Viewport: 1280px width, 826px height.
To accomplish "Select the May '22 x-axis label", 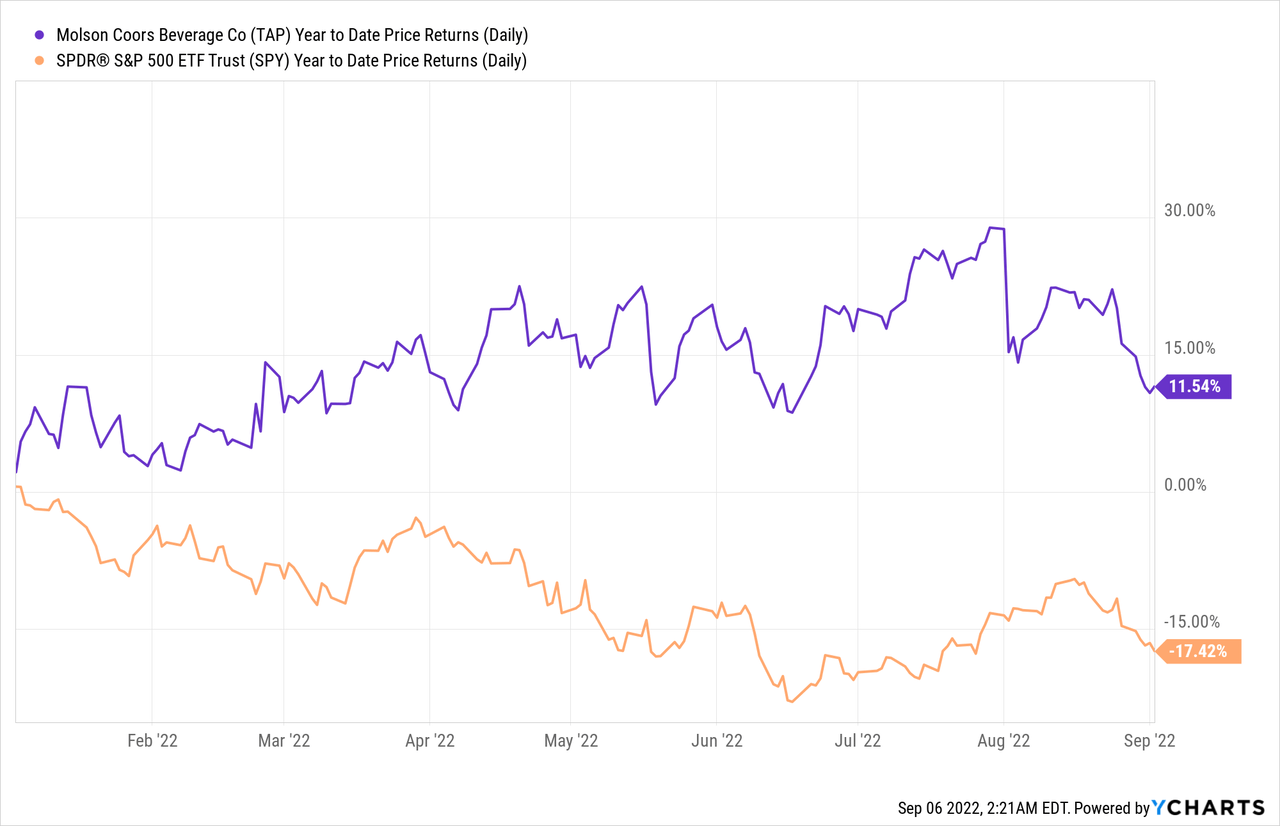I will point(570,741).
